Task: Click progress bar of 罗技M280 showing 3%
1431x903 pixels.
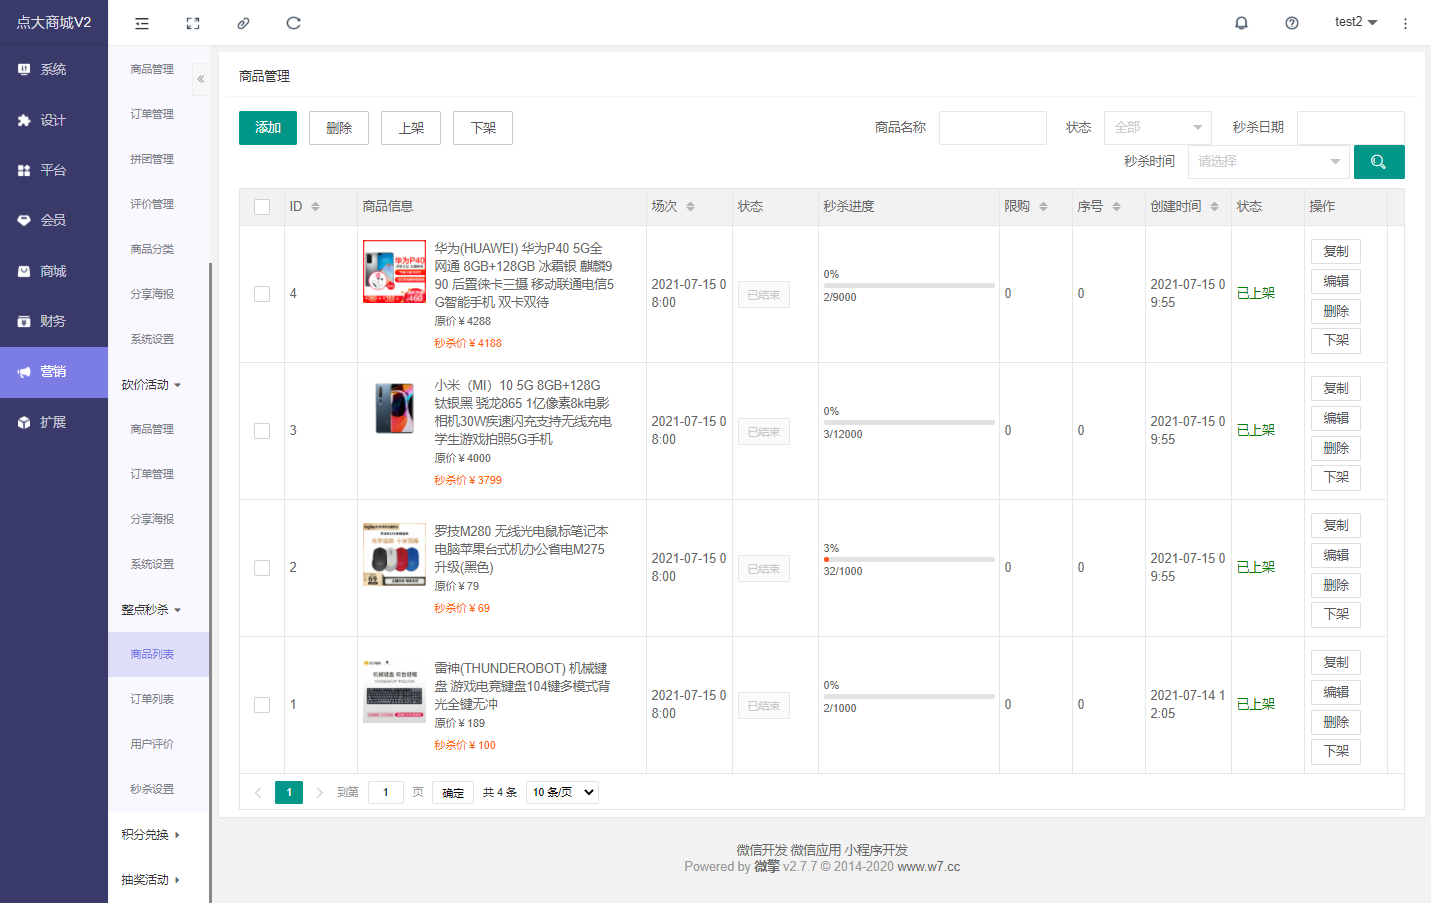Action: pyautogui.click(x=909, y=560)
